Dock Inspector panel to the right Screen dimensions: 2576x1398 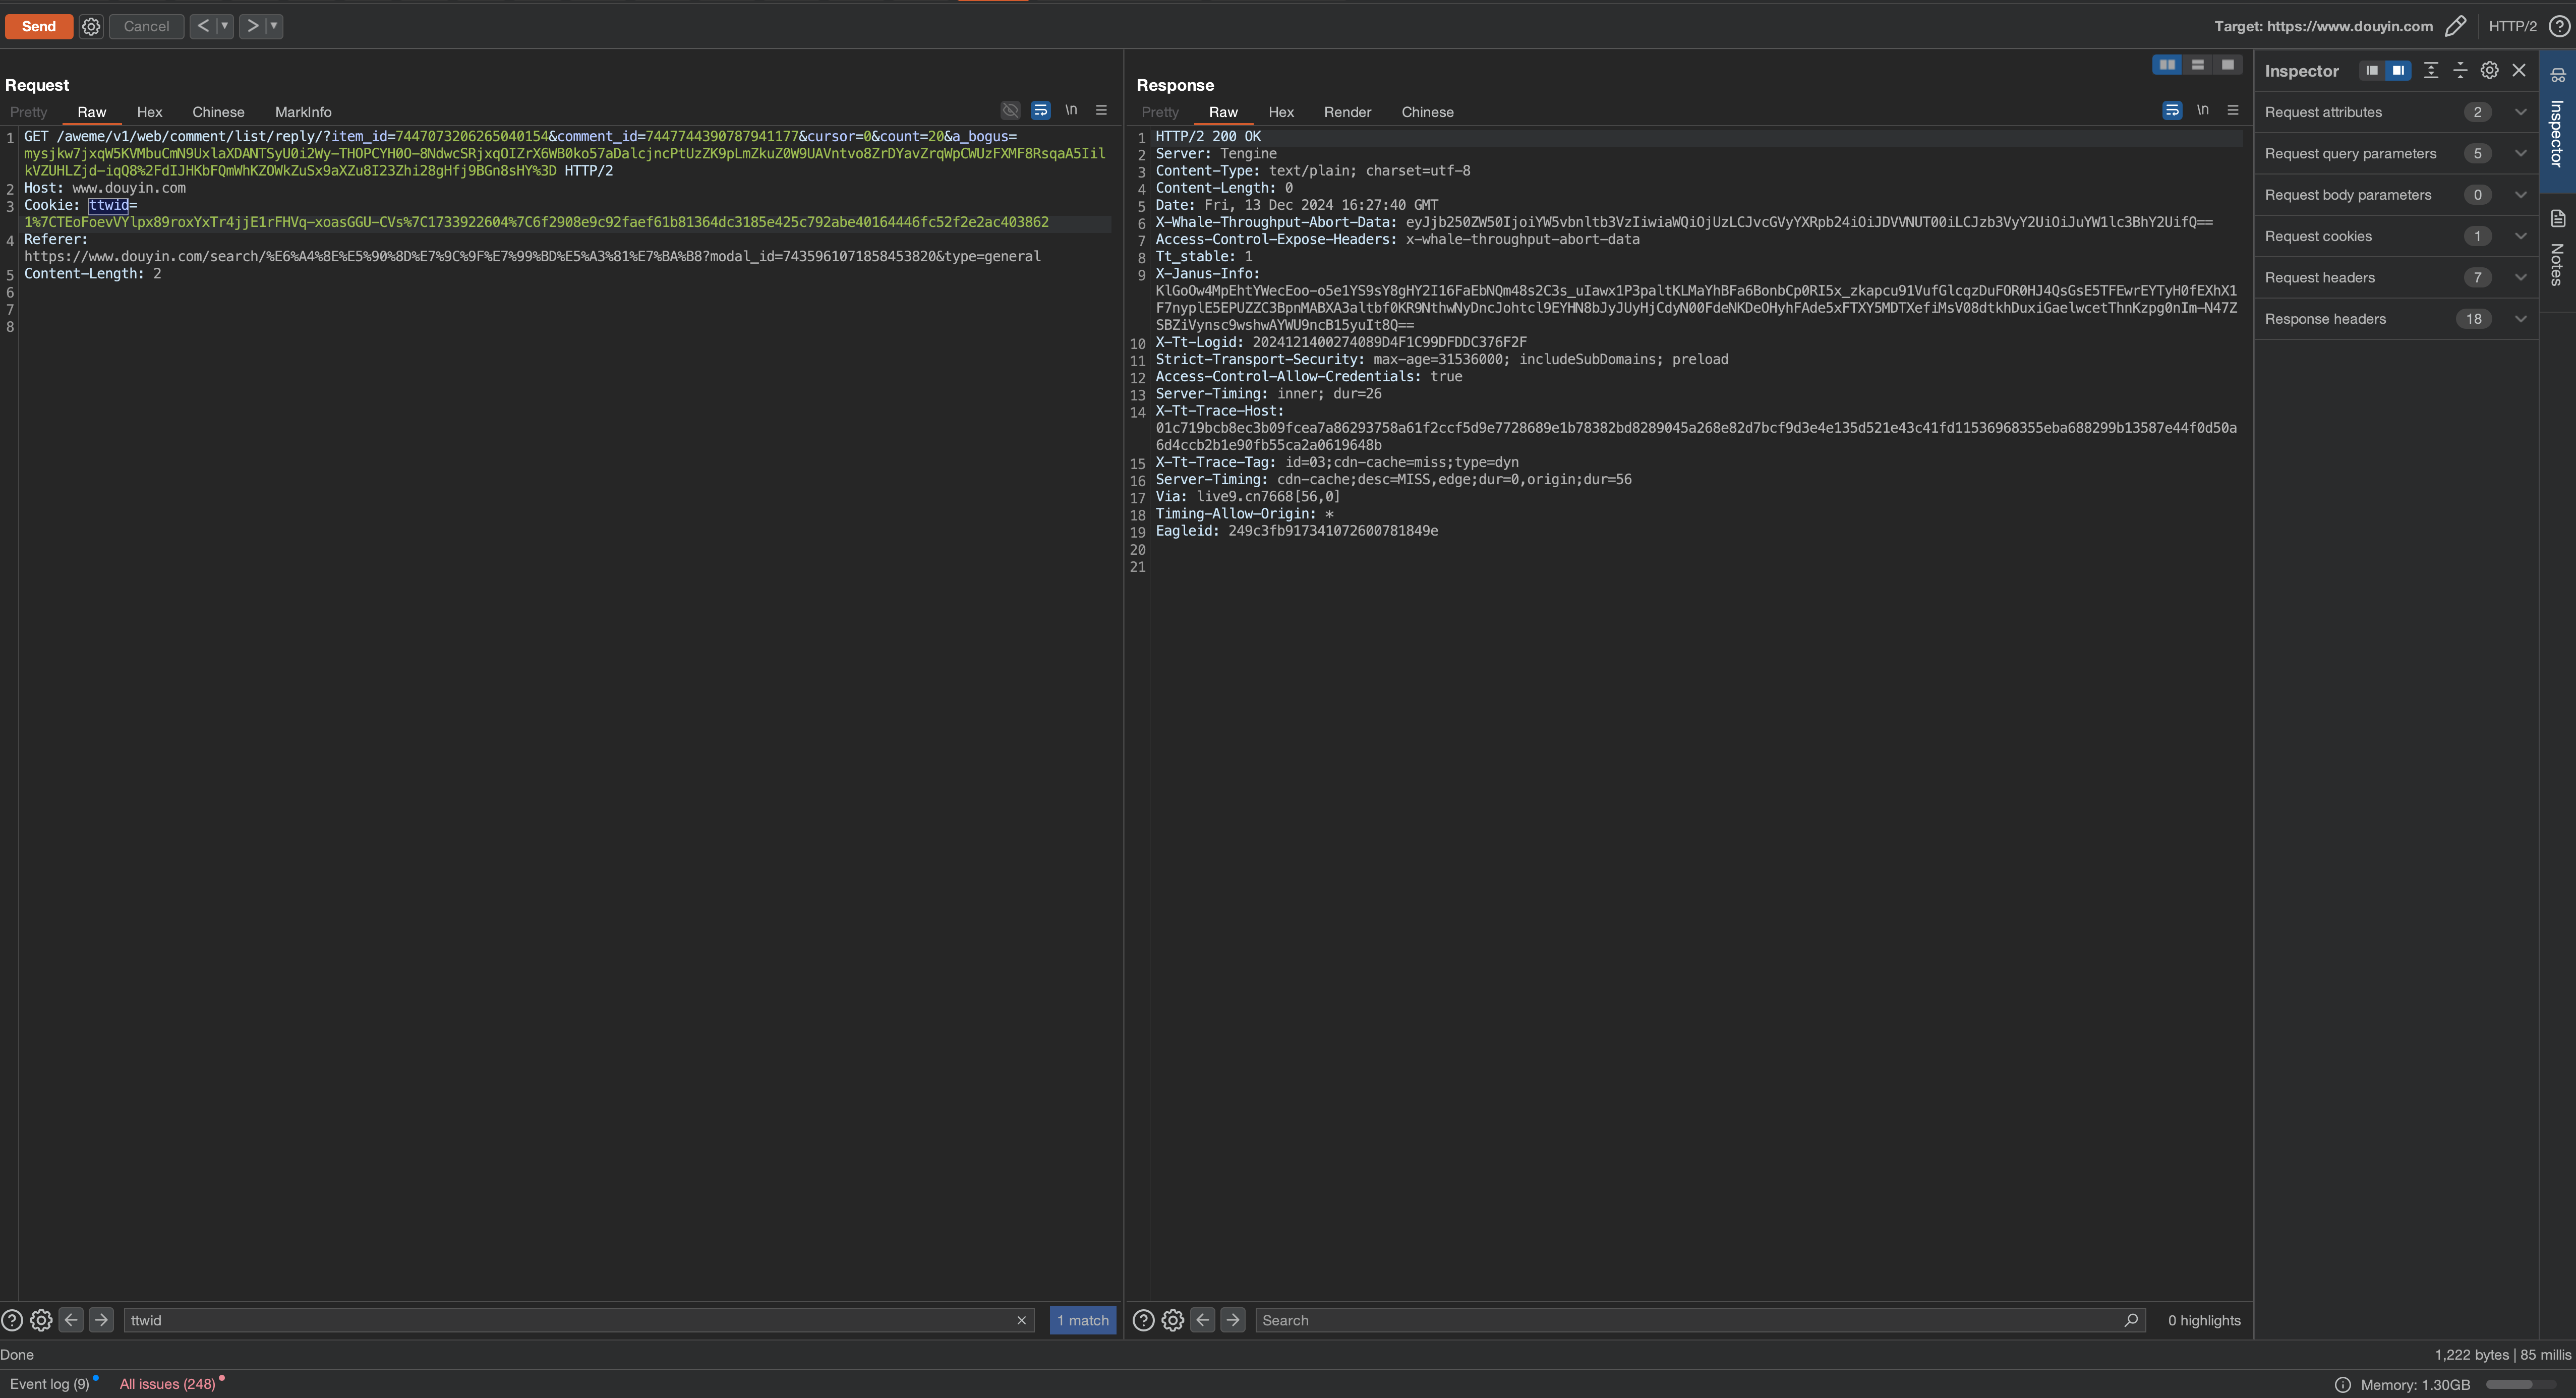click(2397, 70)
